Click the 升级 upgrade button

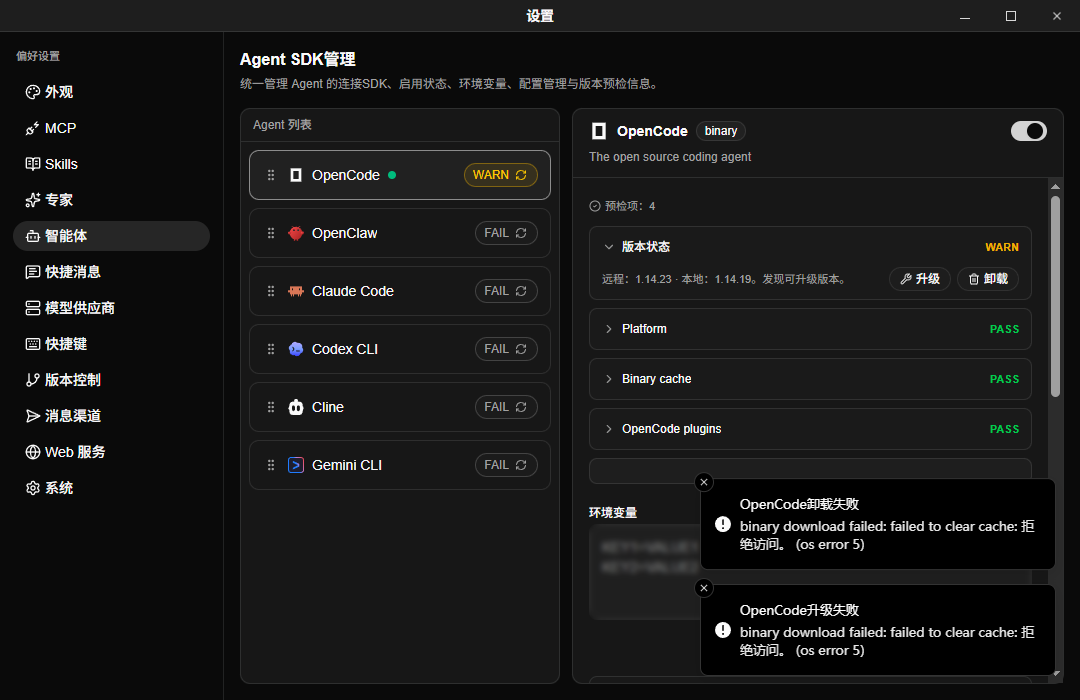tap(920, 279)
